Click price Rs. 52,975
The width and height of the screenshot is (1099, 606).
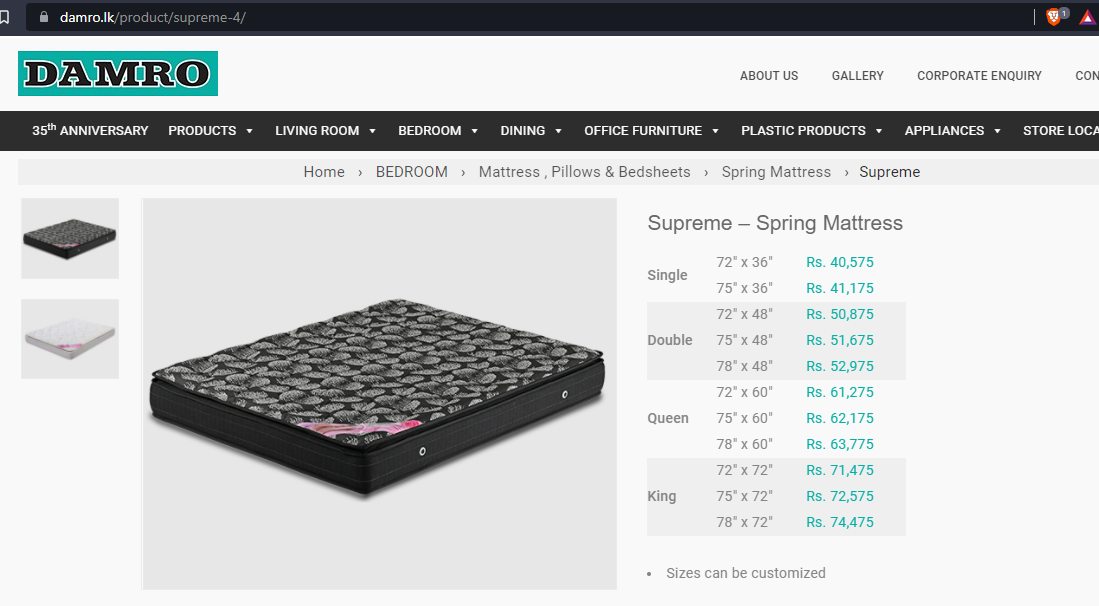click(840, 366)
